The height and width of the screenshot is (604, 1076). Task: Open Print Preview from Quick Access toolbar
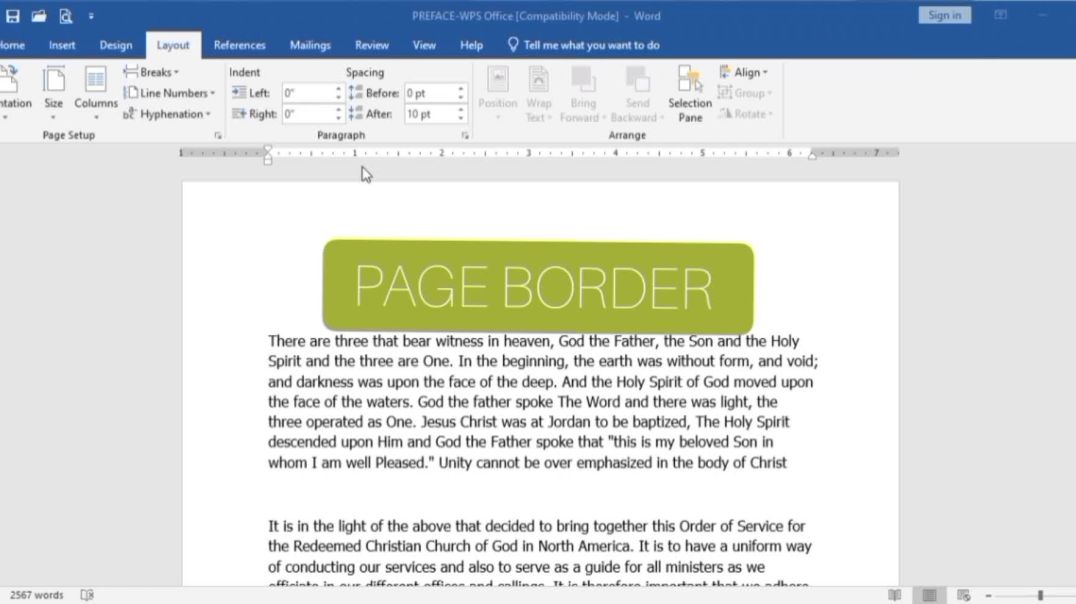(x=65, y=15)
